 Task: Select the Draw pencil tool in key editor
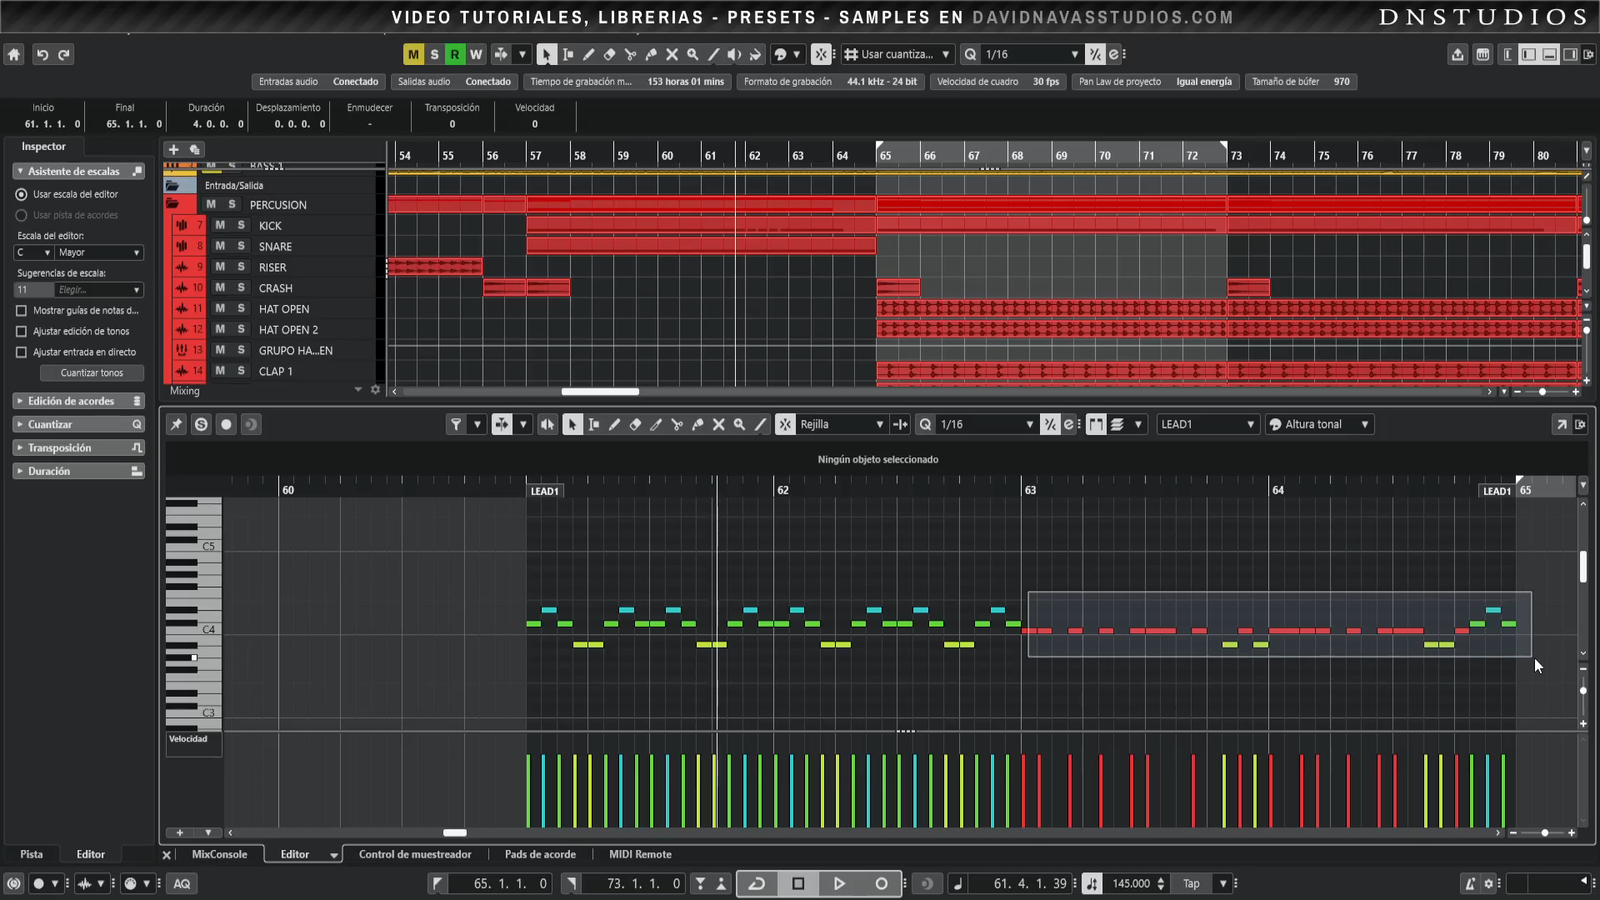coord(614,425)
